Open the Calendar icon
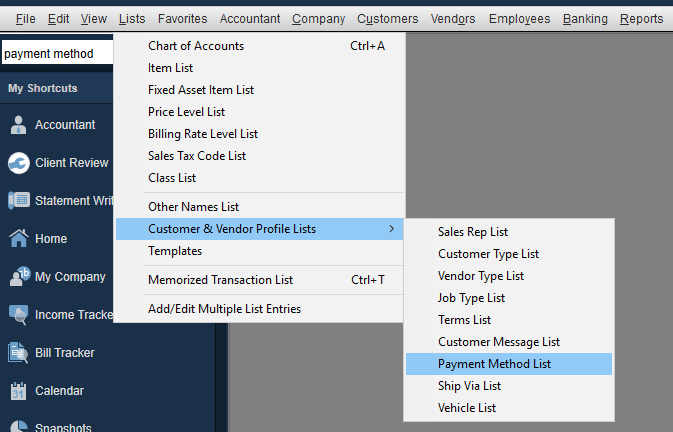 tap(18, 391)
